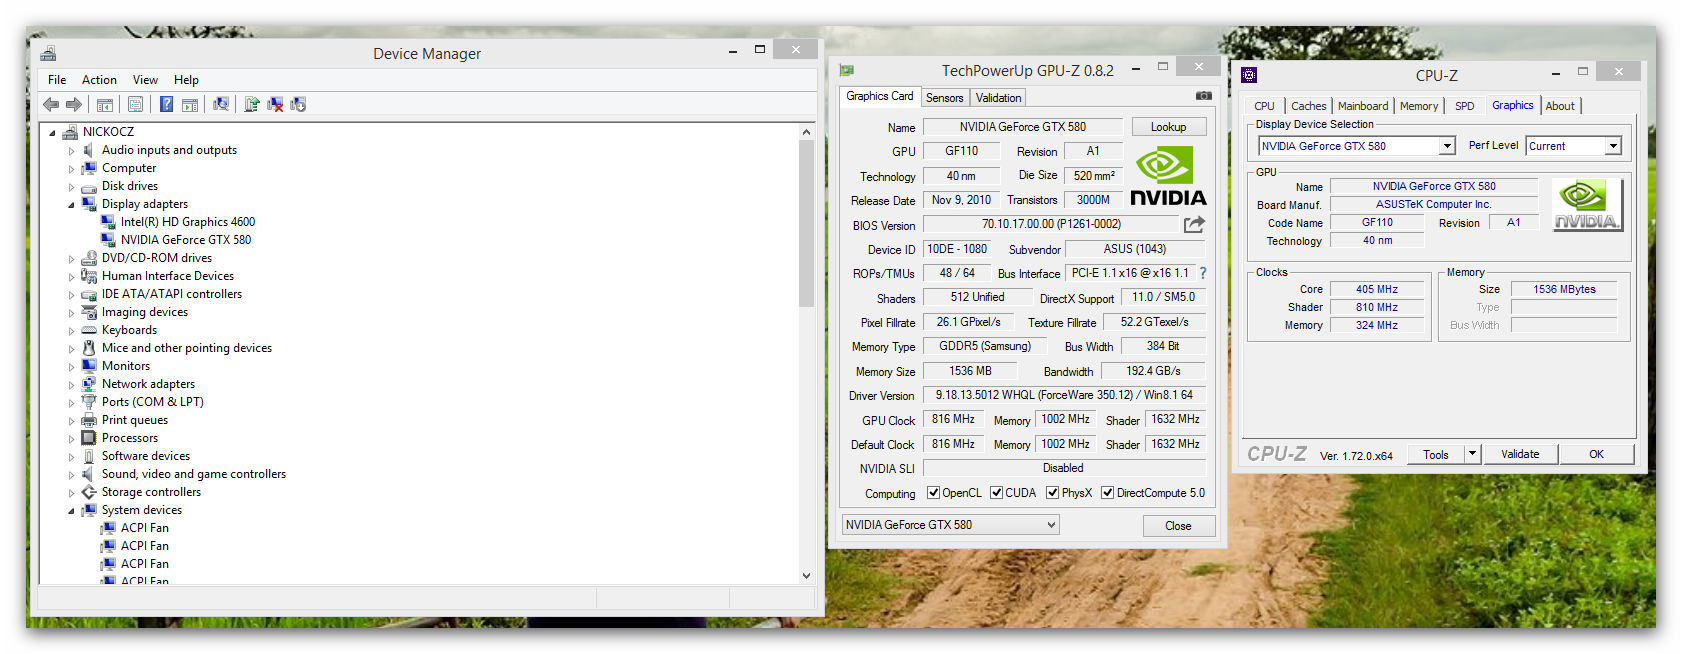Click Disable device toolbar icon with down arrow
The height and width of the screenshot is (654, 1682).
(x=297, y=104)
